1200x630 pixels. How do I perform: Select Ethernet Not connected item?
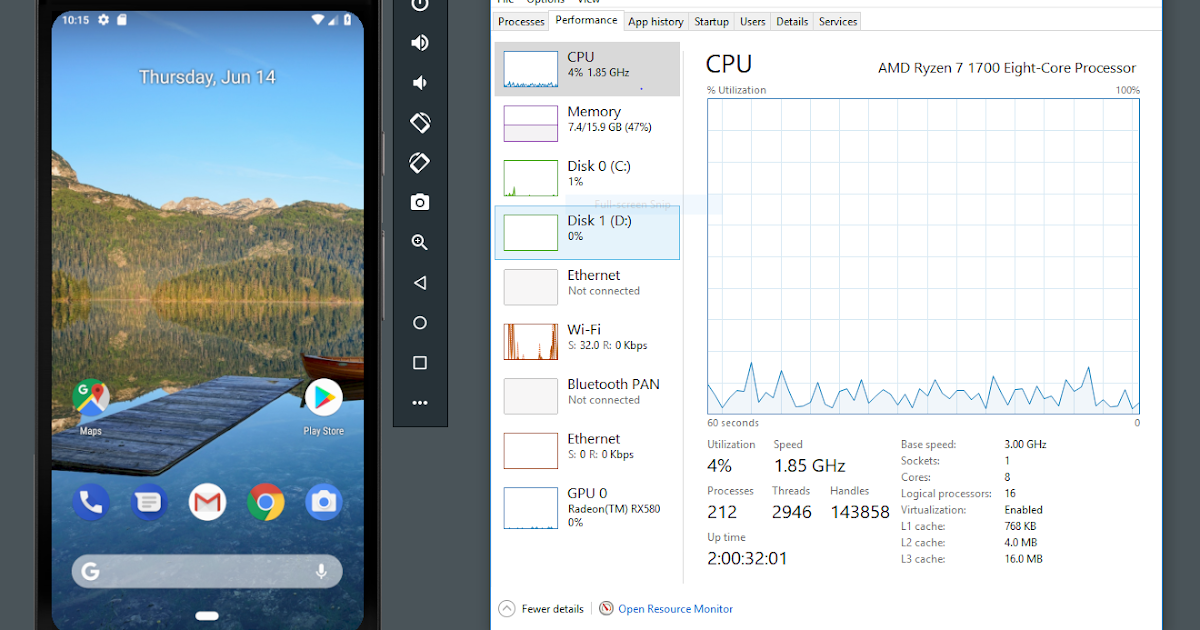[587, 287]
